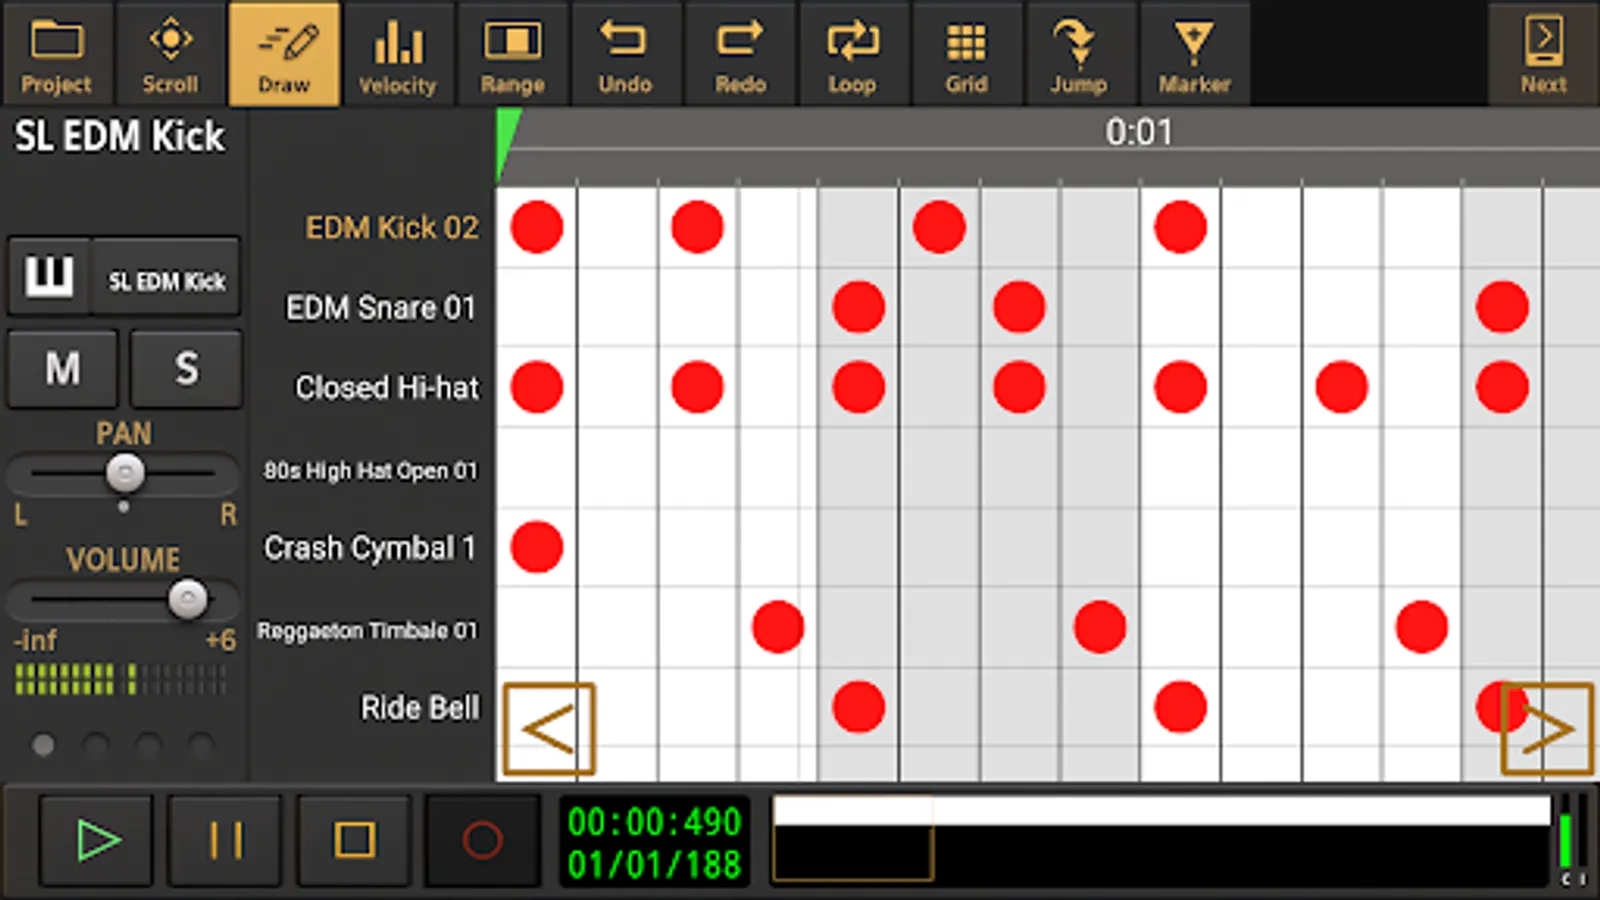1600x900 pixels.
Task: Toggle the first Closed Hi-hat note
Action: tap(537, 387)
